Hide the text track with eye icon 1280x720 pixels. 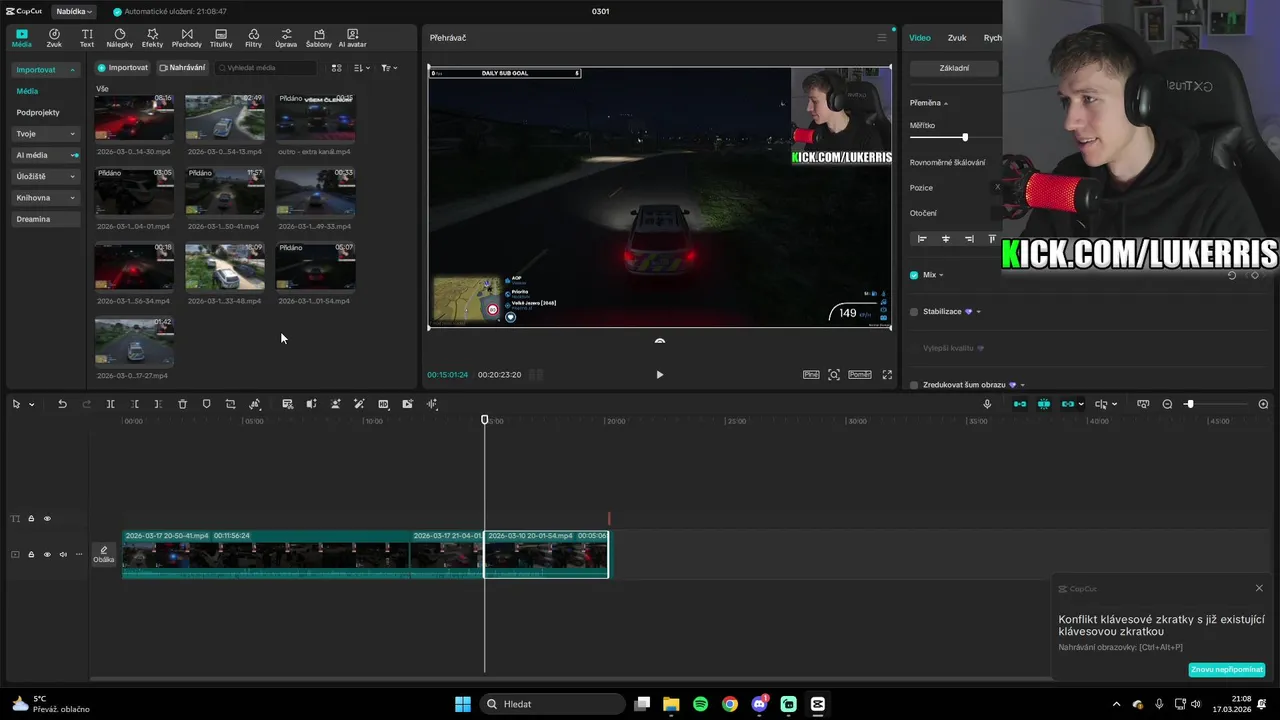tap(47, 519)
